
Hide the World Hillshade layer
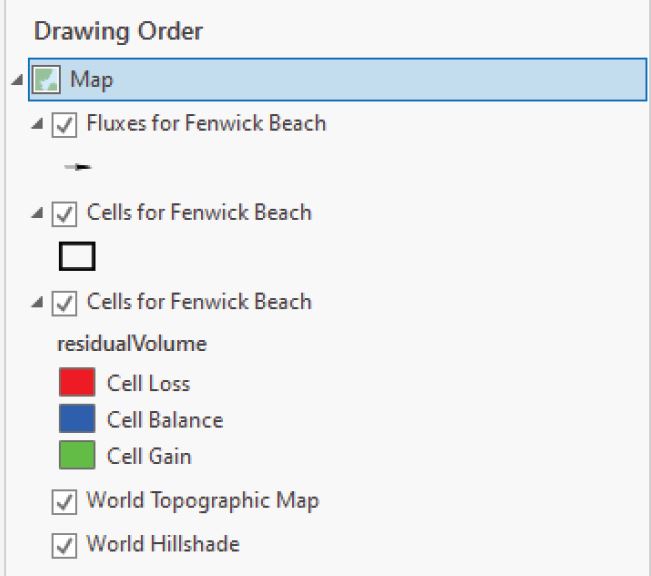pyautogui.click(x=64, y=545)
